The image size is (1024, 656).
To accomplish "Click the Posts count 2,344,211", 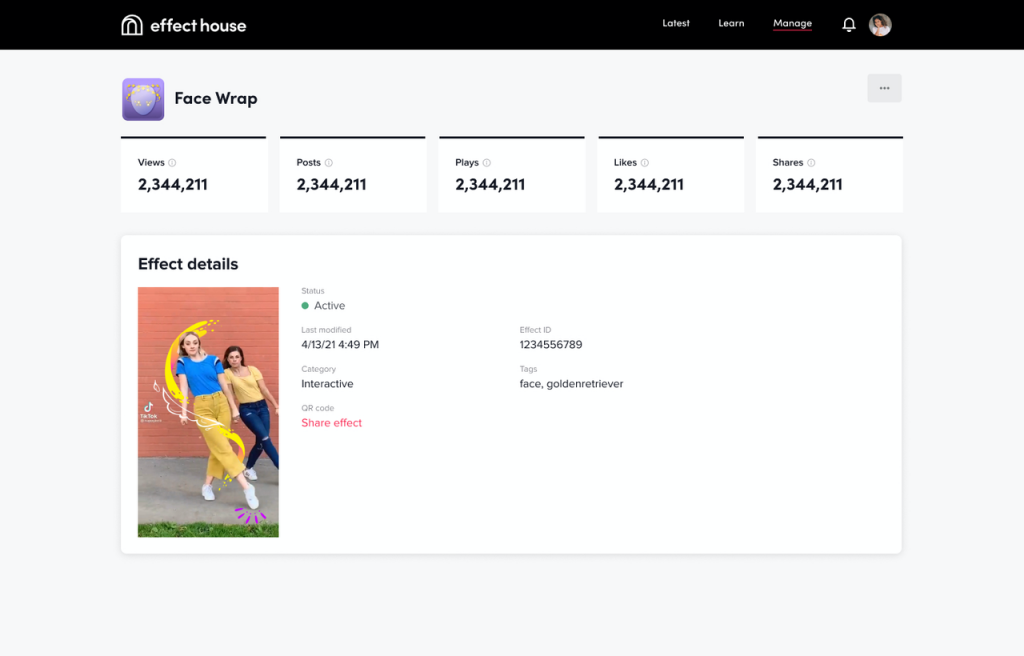I will pos(331,185).
